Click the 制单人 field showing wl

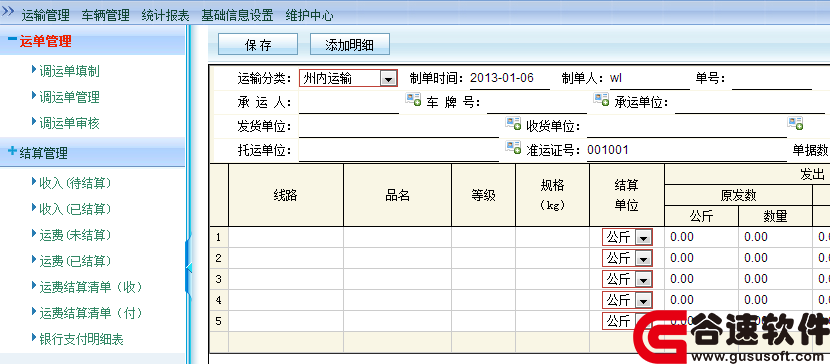point(649,78)
